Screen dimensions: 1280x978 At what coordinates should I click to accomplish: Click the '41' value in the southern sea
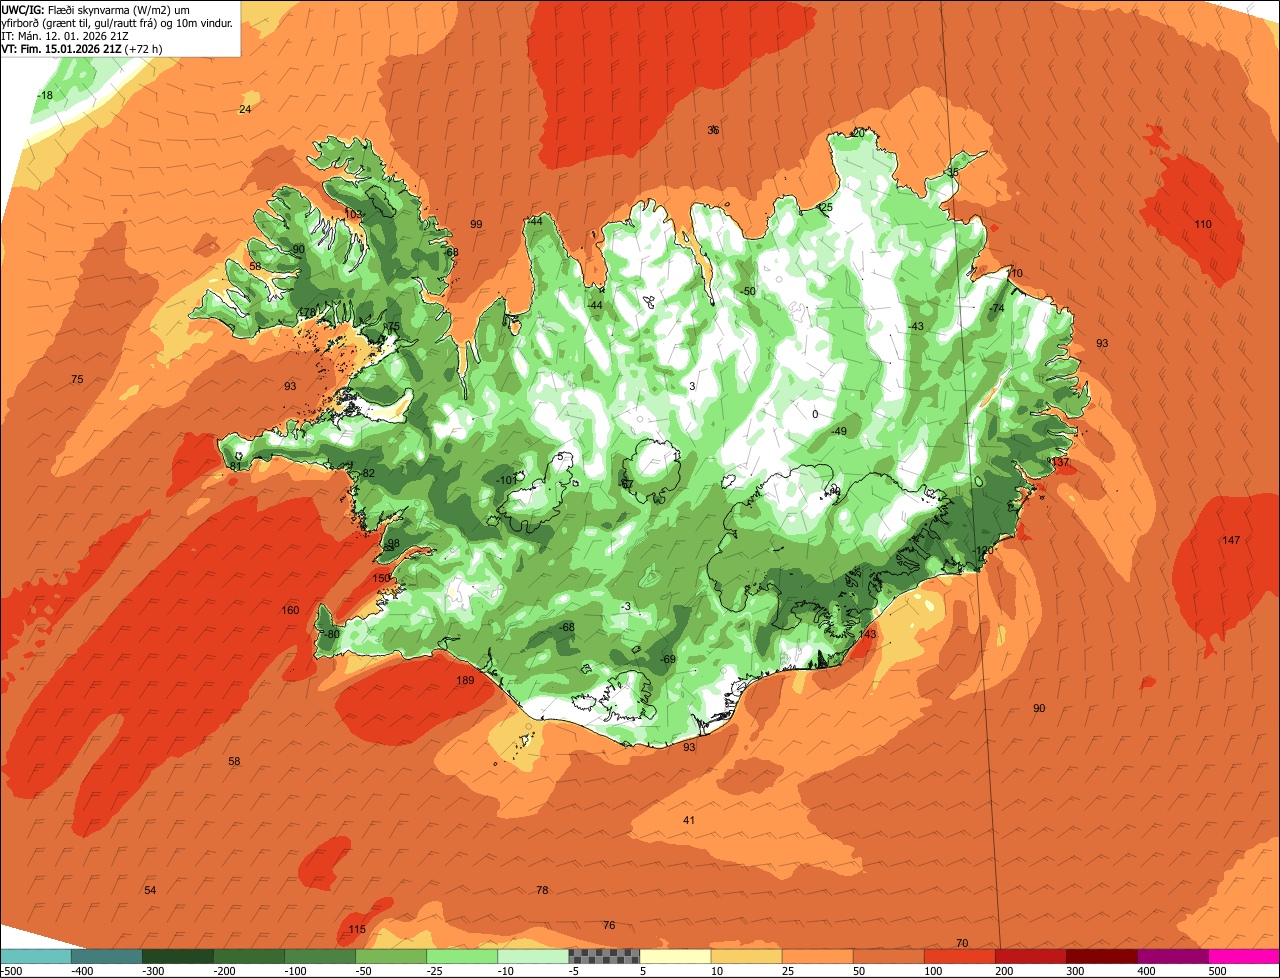click(689, 820)
